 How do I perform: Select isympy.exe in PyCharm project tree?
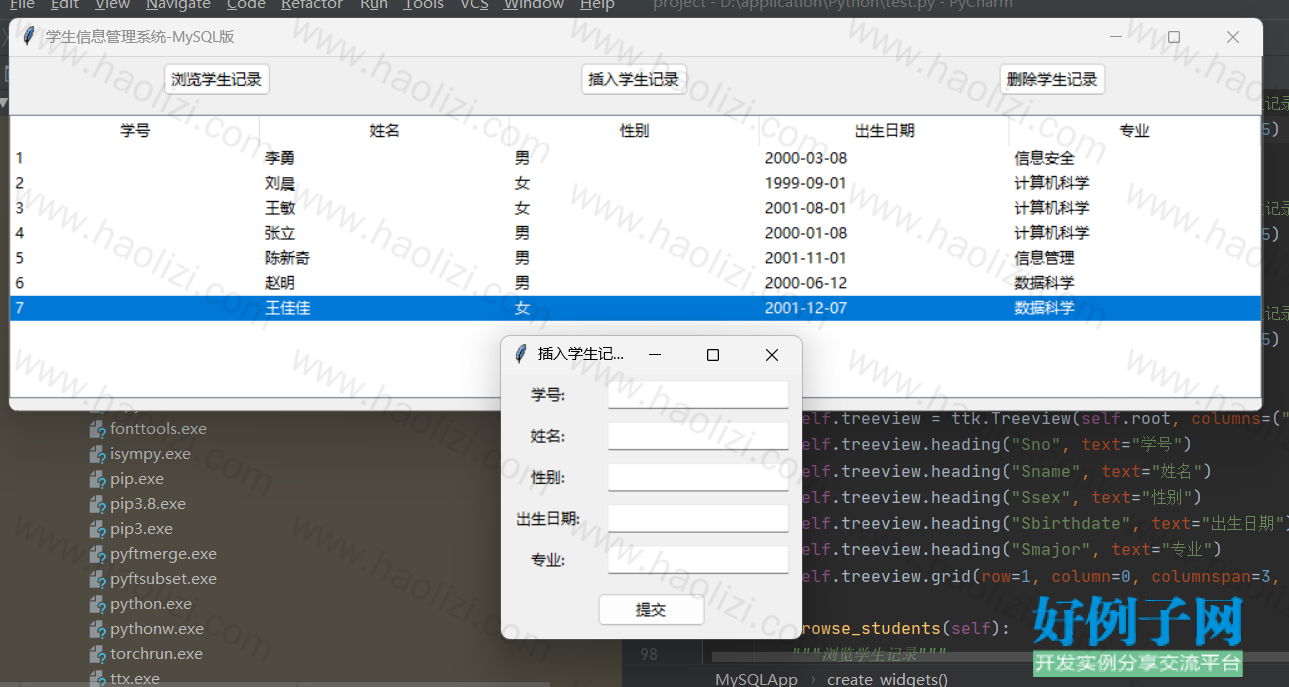click(150, 453)
